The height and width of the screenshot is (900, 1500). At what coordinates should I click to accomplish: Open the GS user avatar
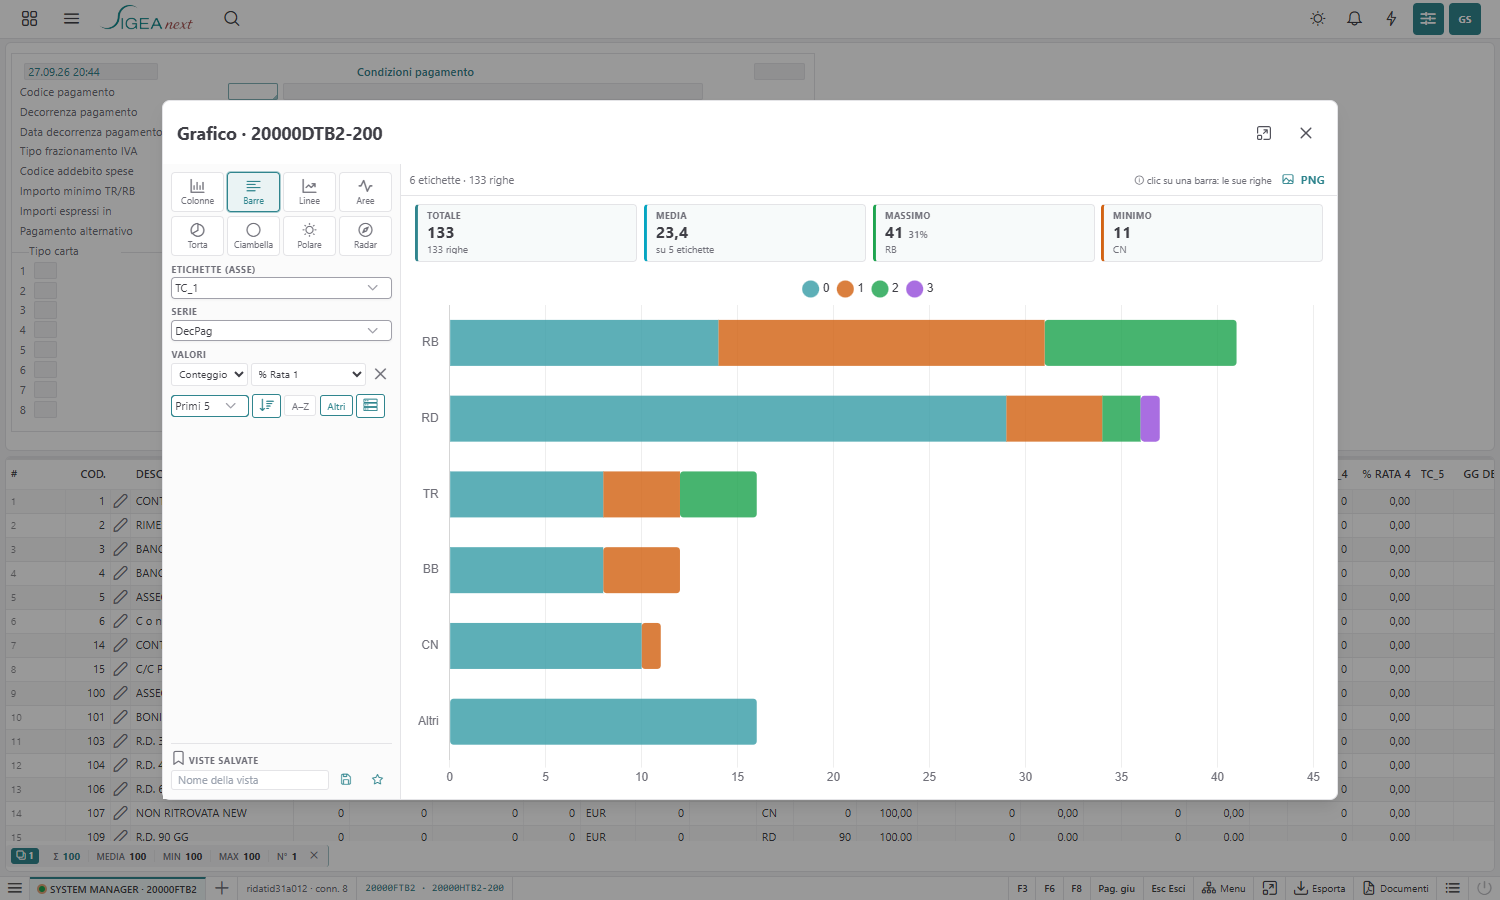[x=1465, y=19]
